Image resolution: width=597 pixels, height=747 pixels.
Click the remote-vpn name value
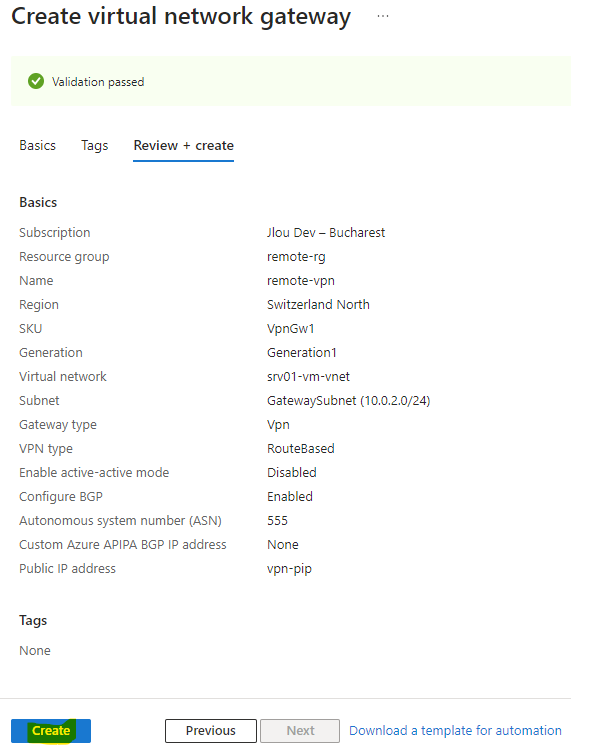pos(301,281)
